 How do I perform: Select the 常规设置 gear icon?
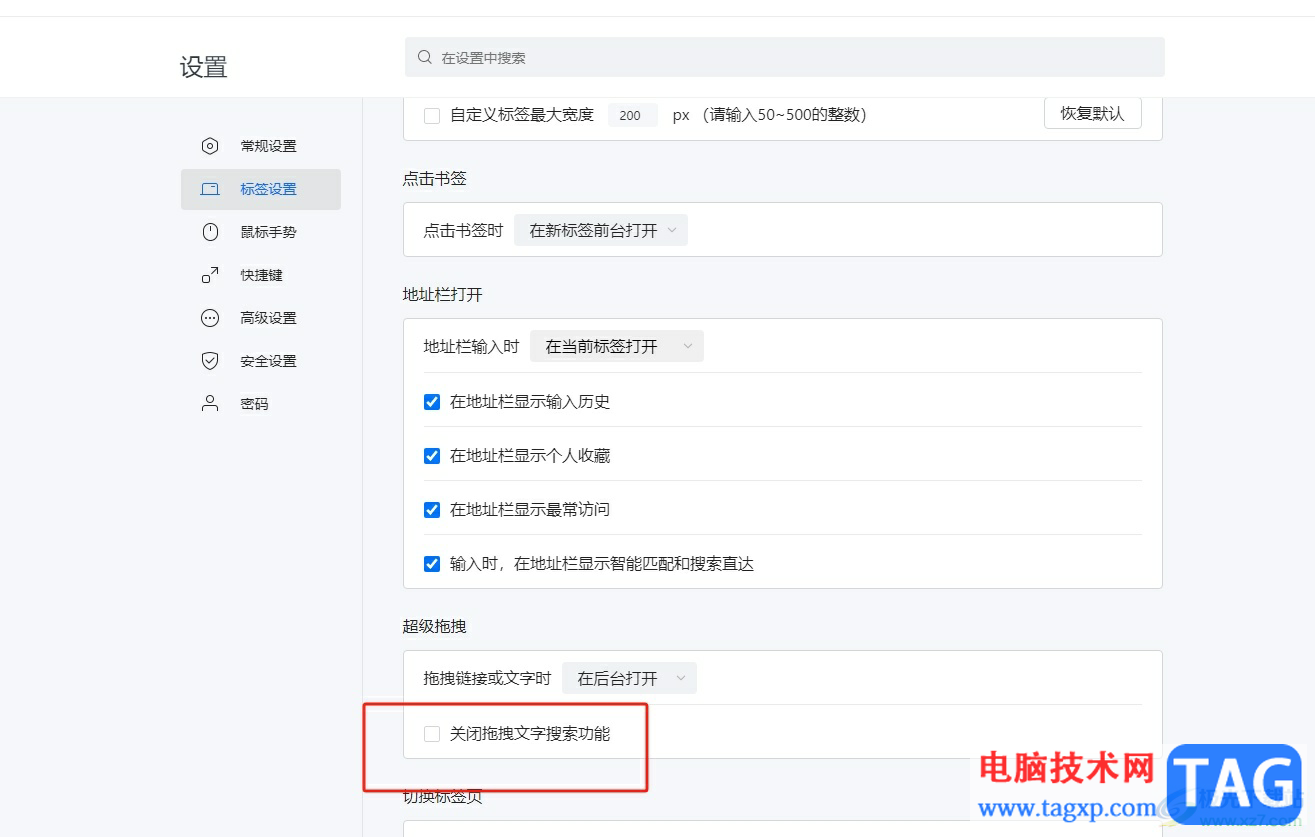pyautogui.click(x=209, y=145)
